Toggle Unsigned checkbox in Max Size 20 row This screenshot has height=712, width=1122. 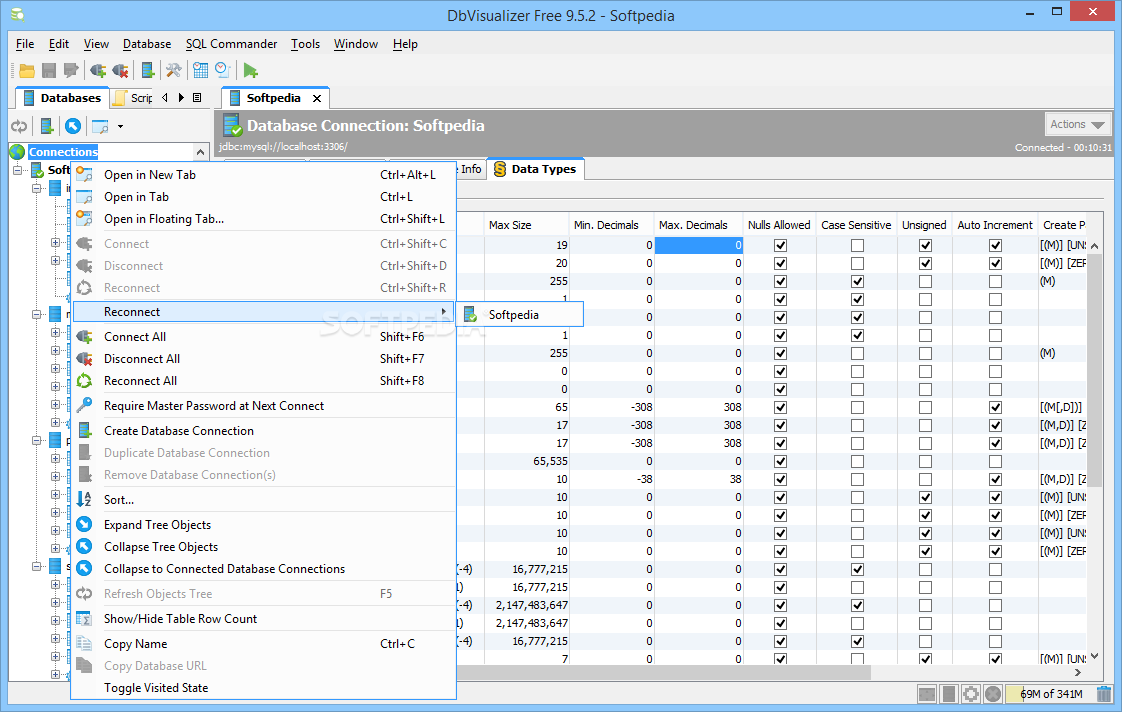tap(925, 263)
